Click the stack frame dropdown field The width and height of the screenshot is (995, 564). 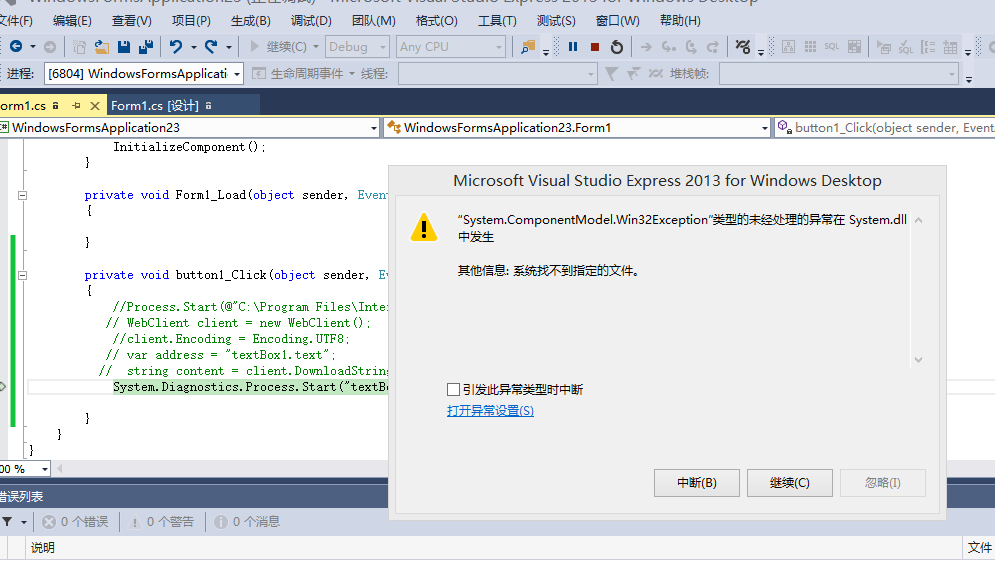(838, 74)
